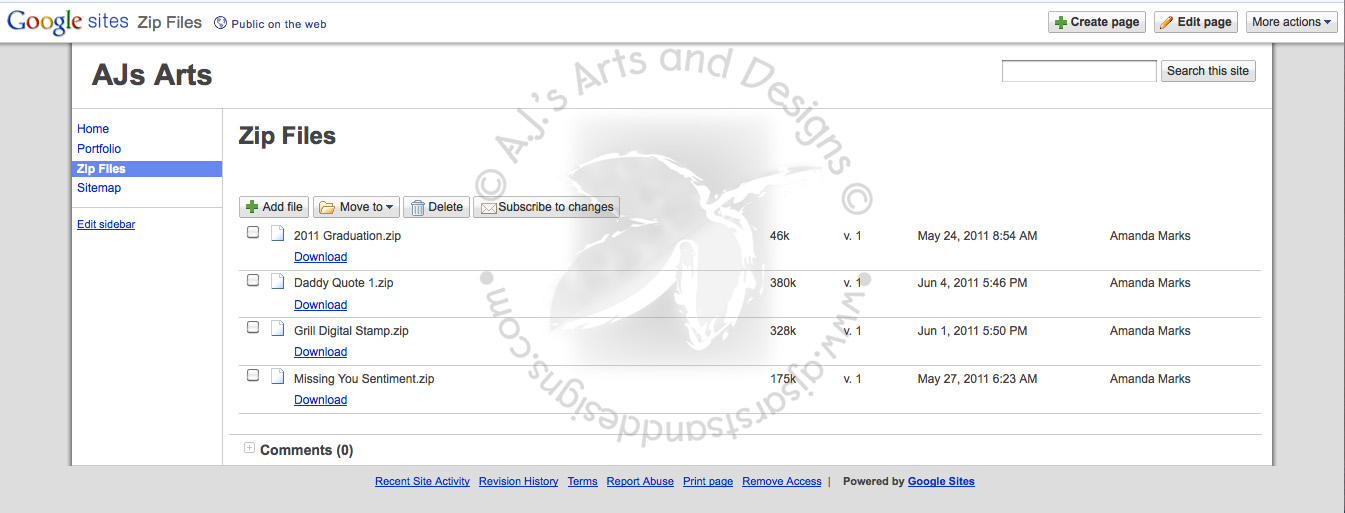Viewport: 1345px width, 513px height.
Task: Expand the Comments section
Action: click(249, 449)
